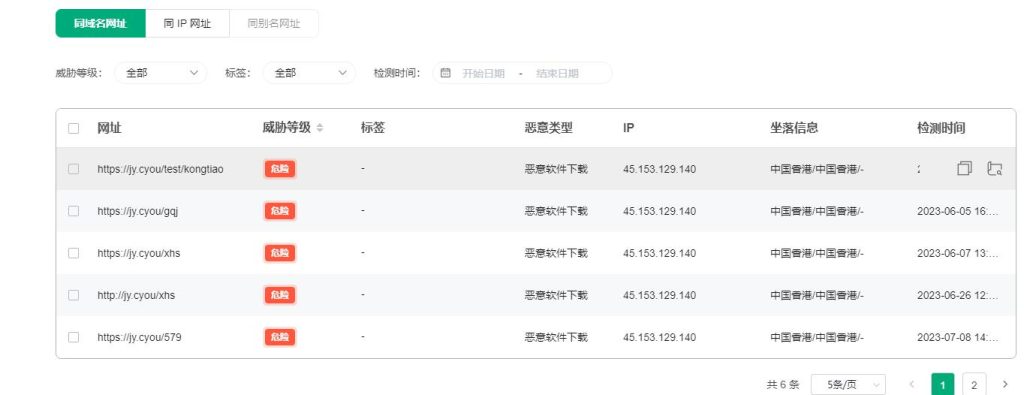Viewport: 1024px width, 395px height.
Task: Go to page 2
Action: pyautogui.click(x=974, y=385)
